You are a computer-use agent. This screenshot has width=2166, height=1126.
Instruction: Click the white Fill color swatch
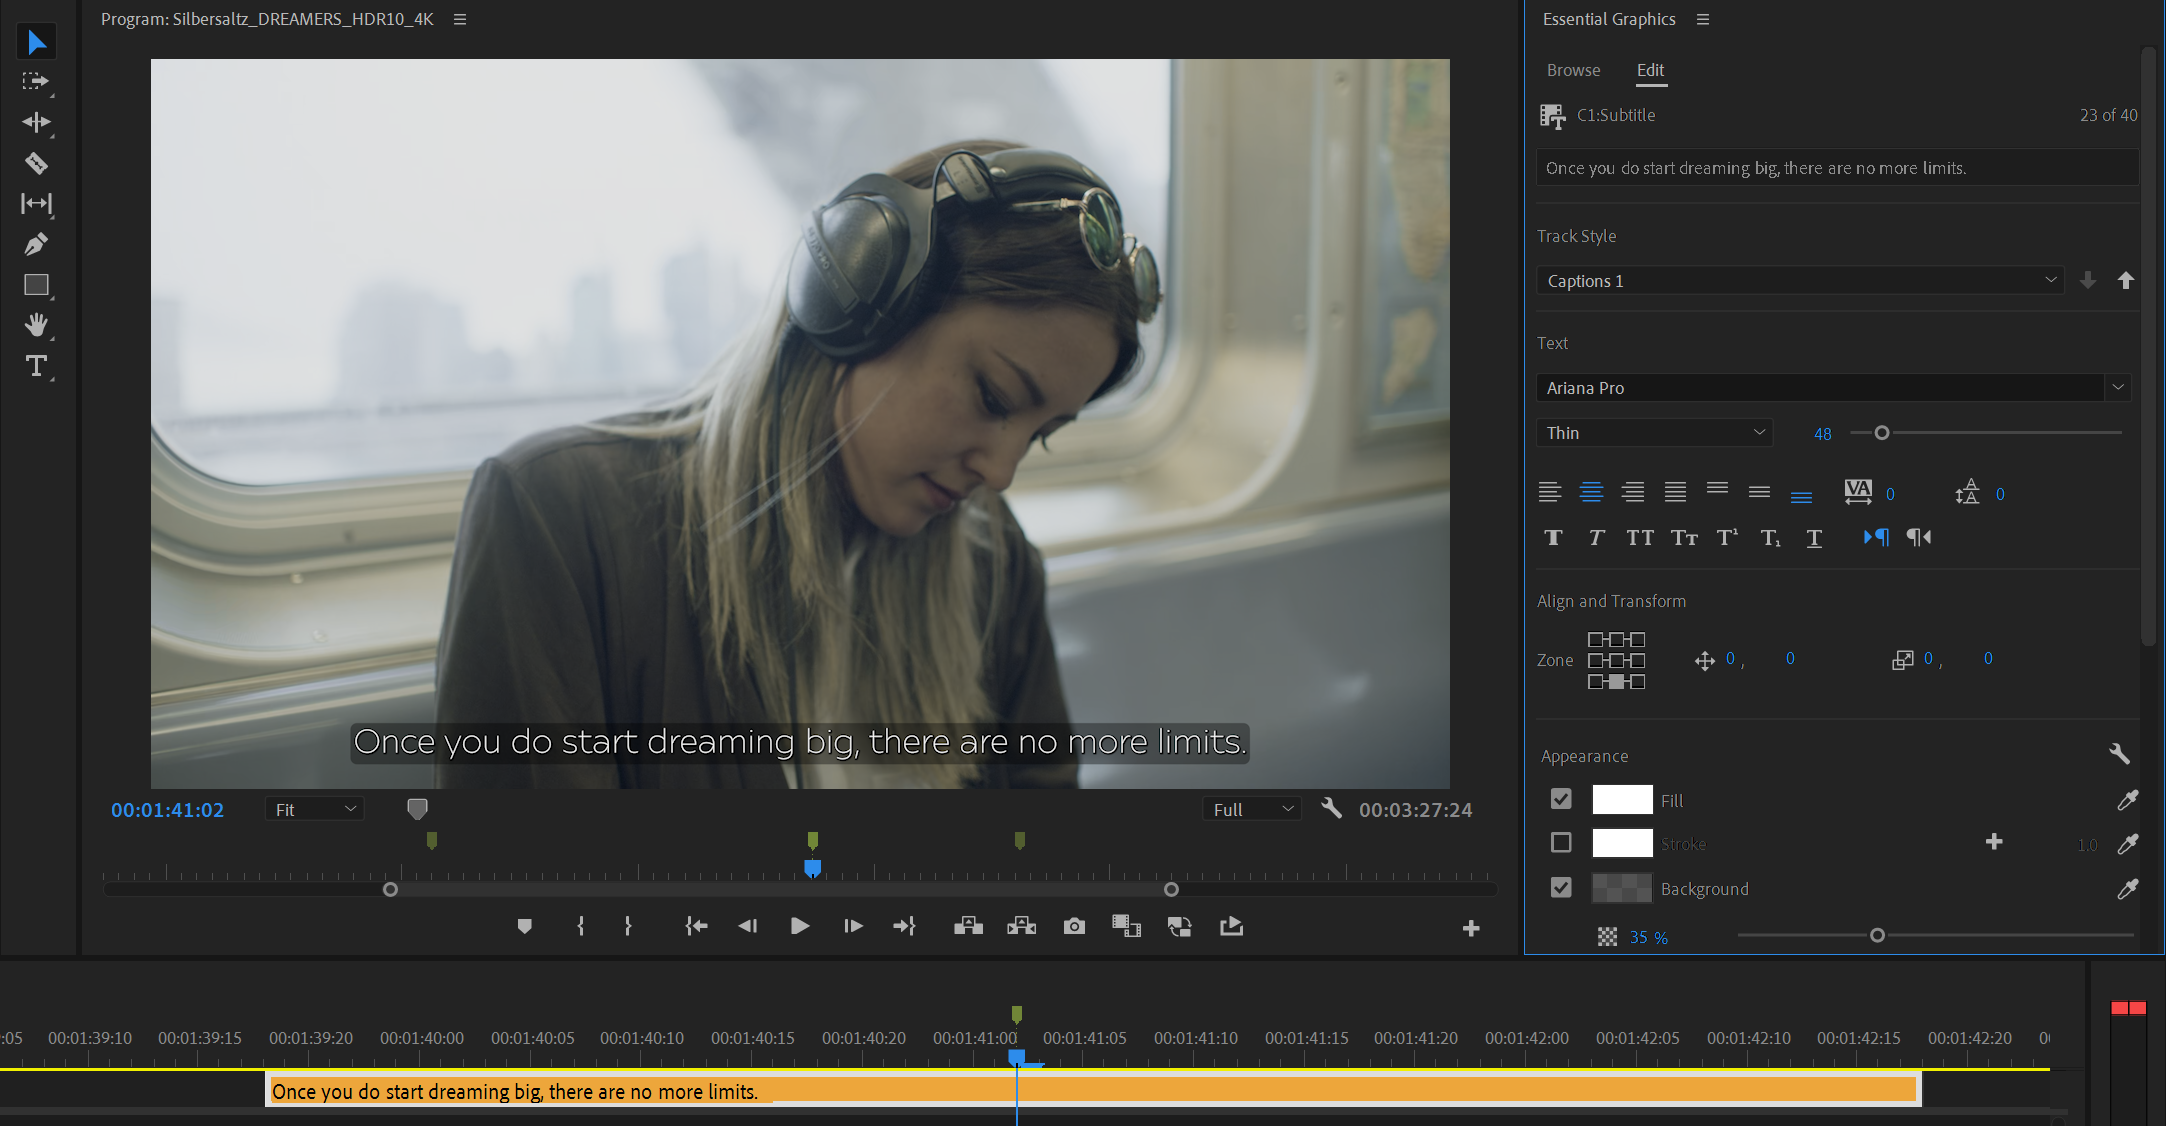[x=1622, y=799]
